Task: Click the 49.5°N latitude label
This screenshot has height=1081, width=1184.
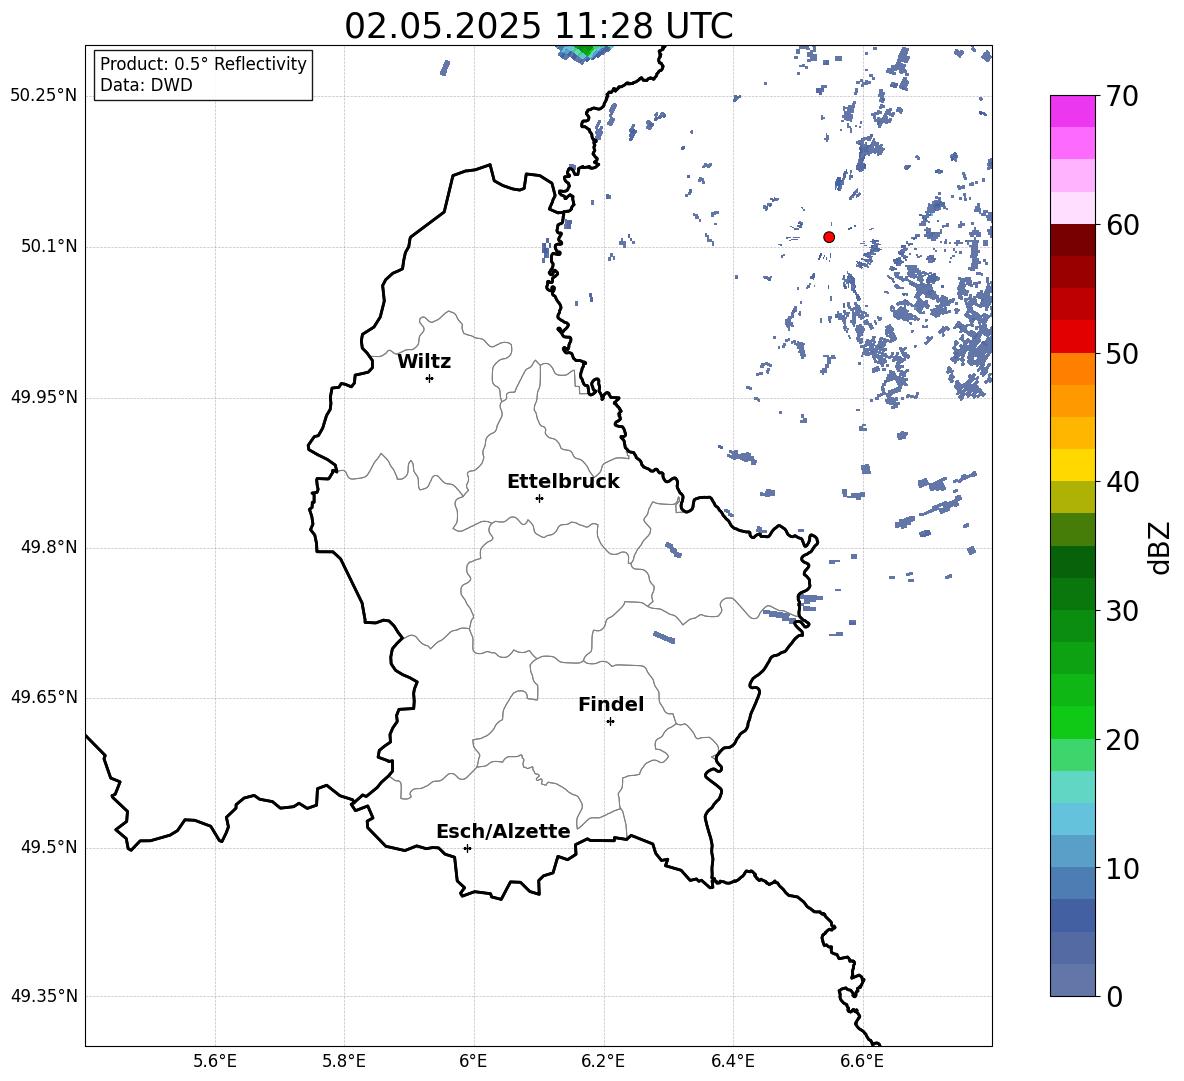Action: (49, 847)
